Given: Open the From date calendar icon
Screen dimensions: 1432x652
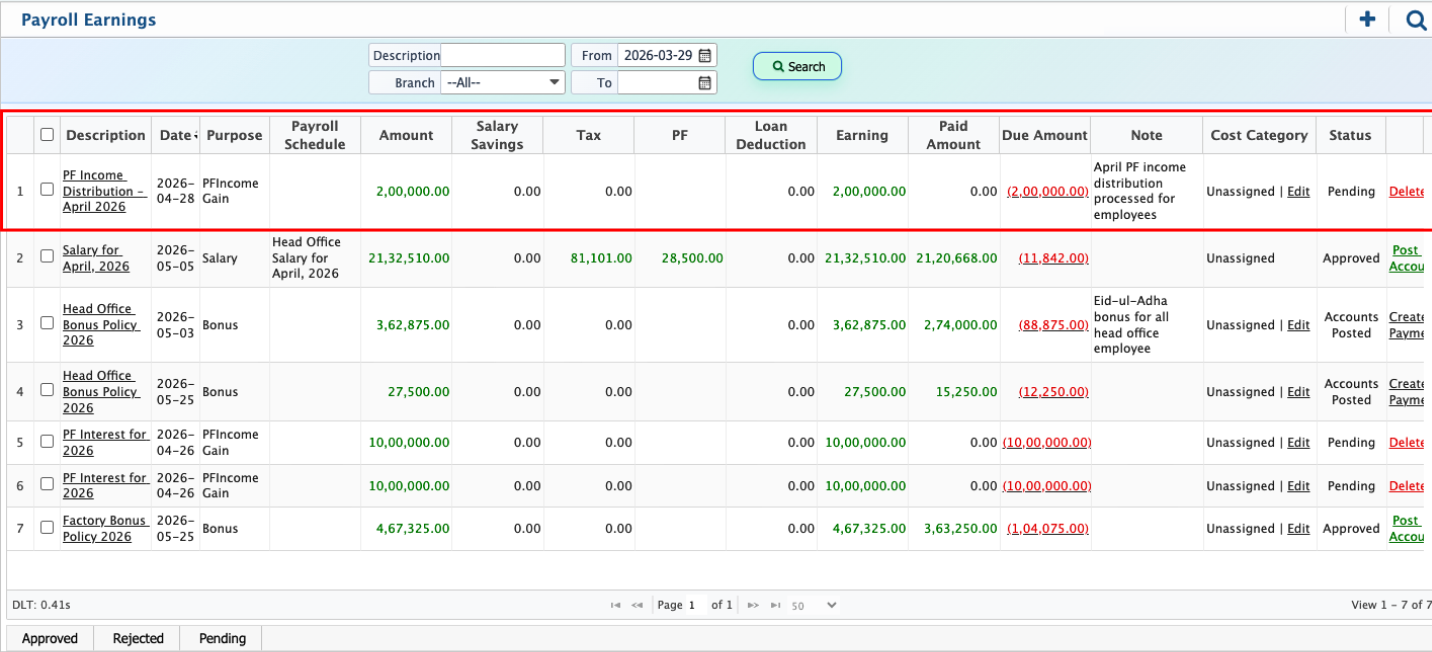Looking at the screenshot, I should (x=705, y=56).
